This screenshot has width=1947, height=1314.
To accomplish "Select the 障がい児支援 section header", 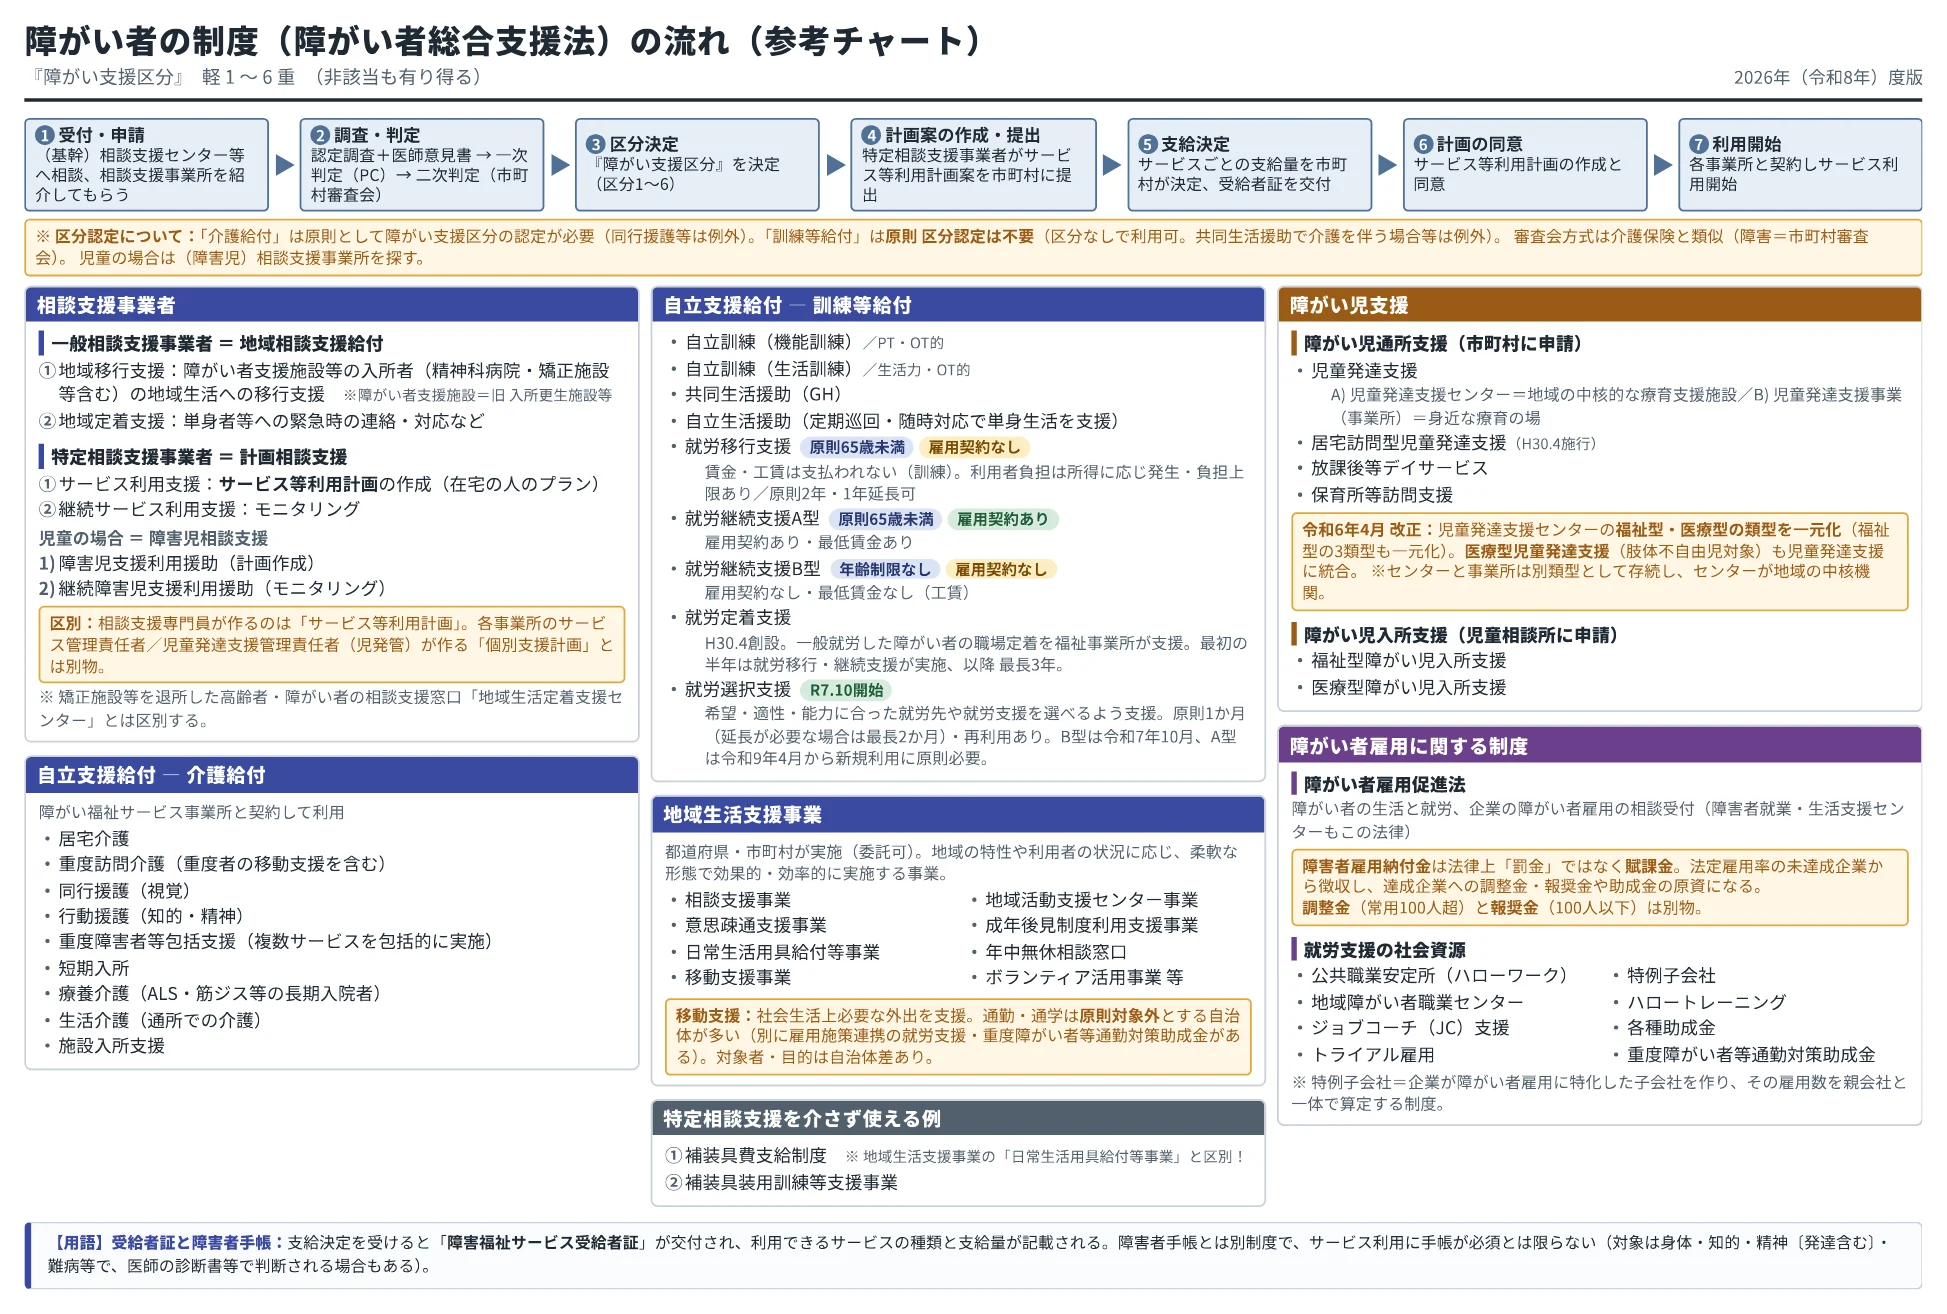I will (1599, 305).
